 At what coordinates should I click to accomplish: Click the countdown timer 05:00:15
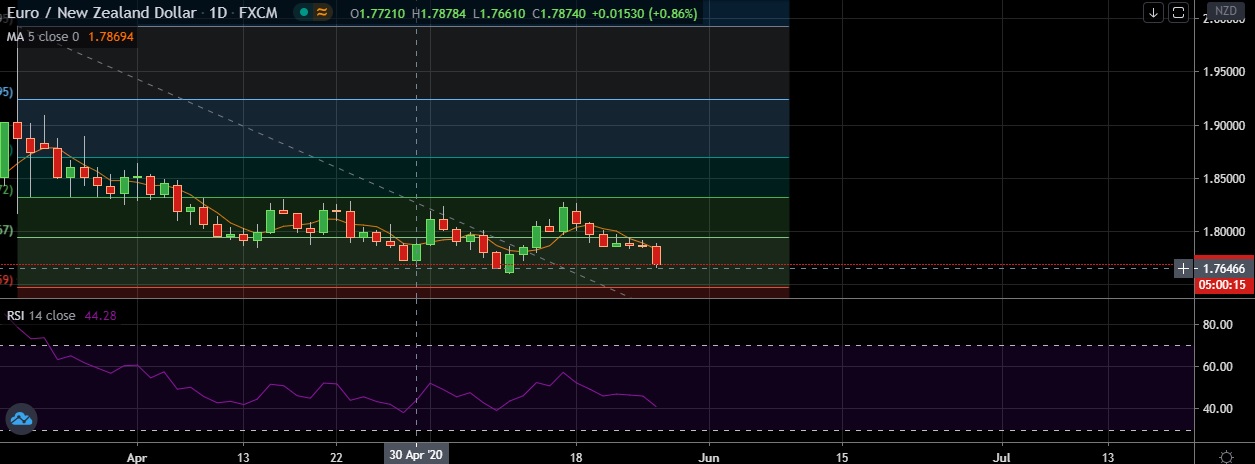point(1223,284)
